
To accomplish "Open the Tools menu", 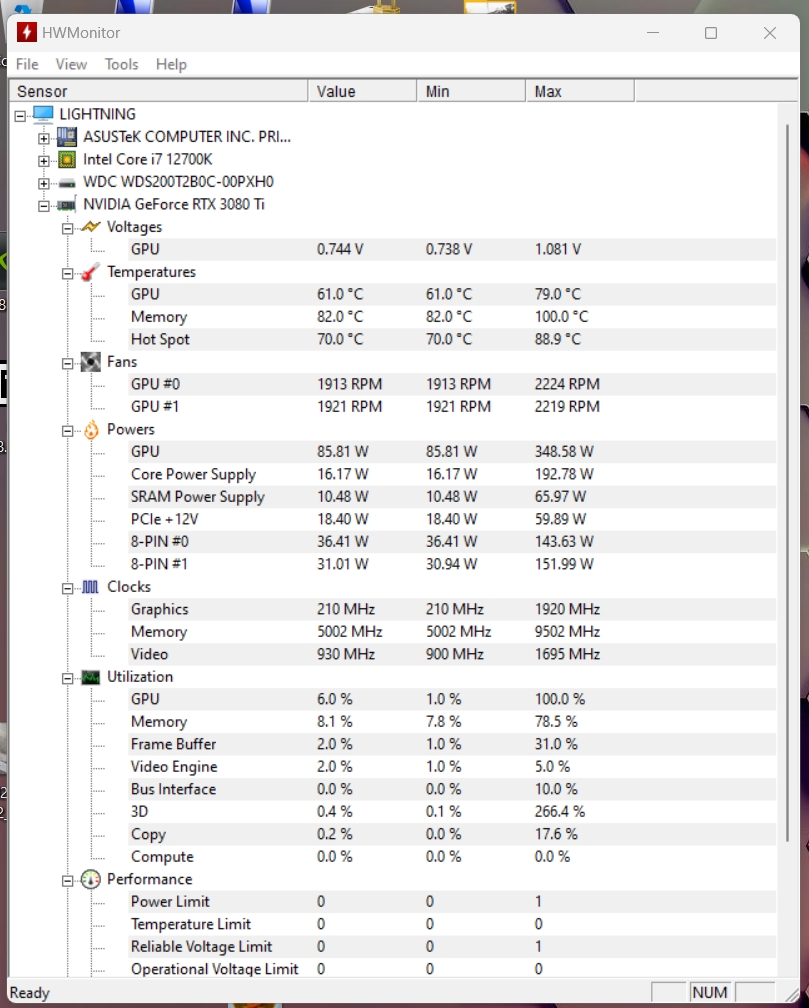I will 121,64.
